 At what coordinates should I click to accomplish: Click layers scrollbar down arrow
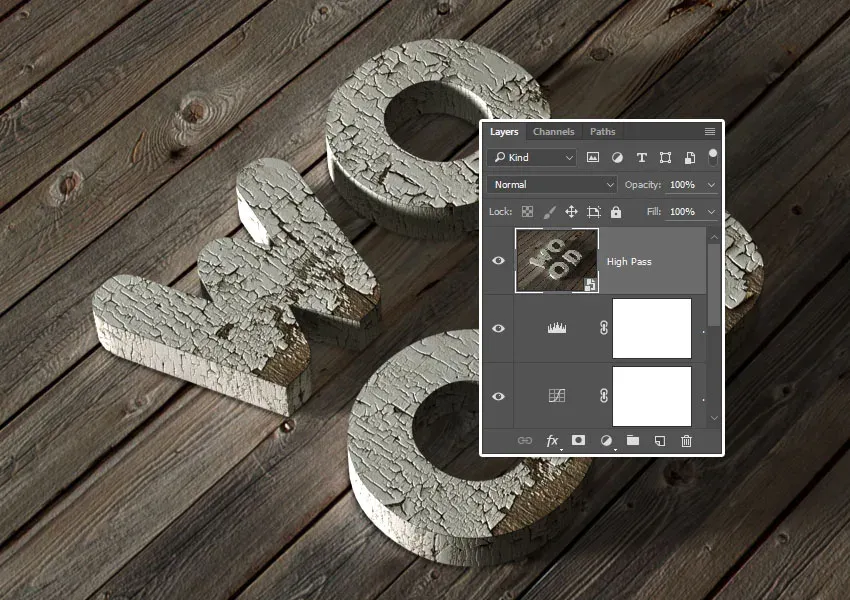click(714, 418)
